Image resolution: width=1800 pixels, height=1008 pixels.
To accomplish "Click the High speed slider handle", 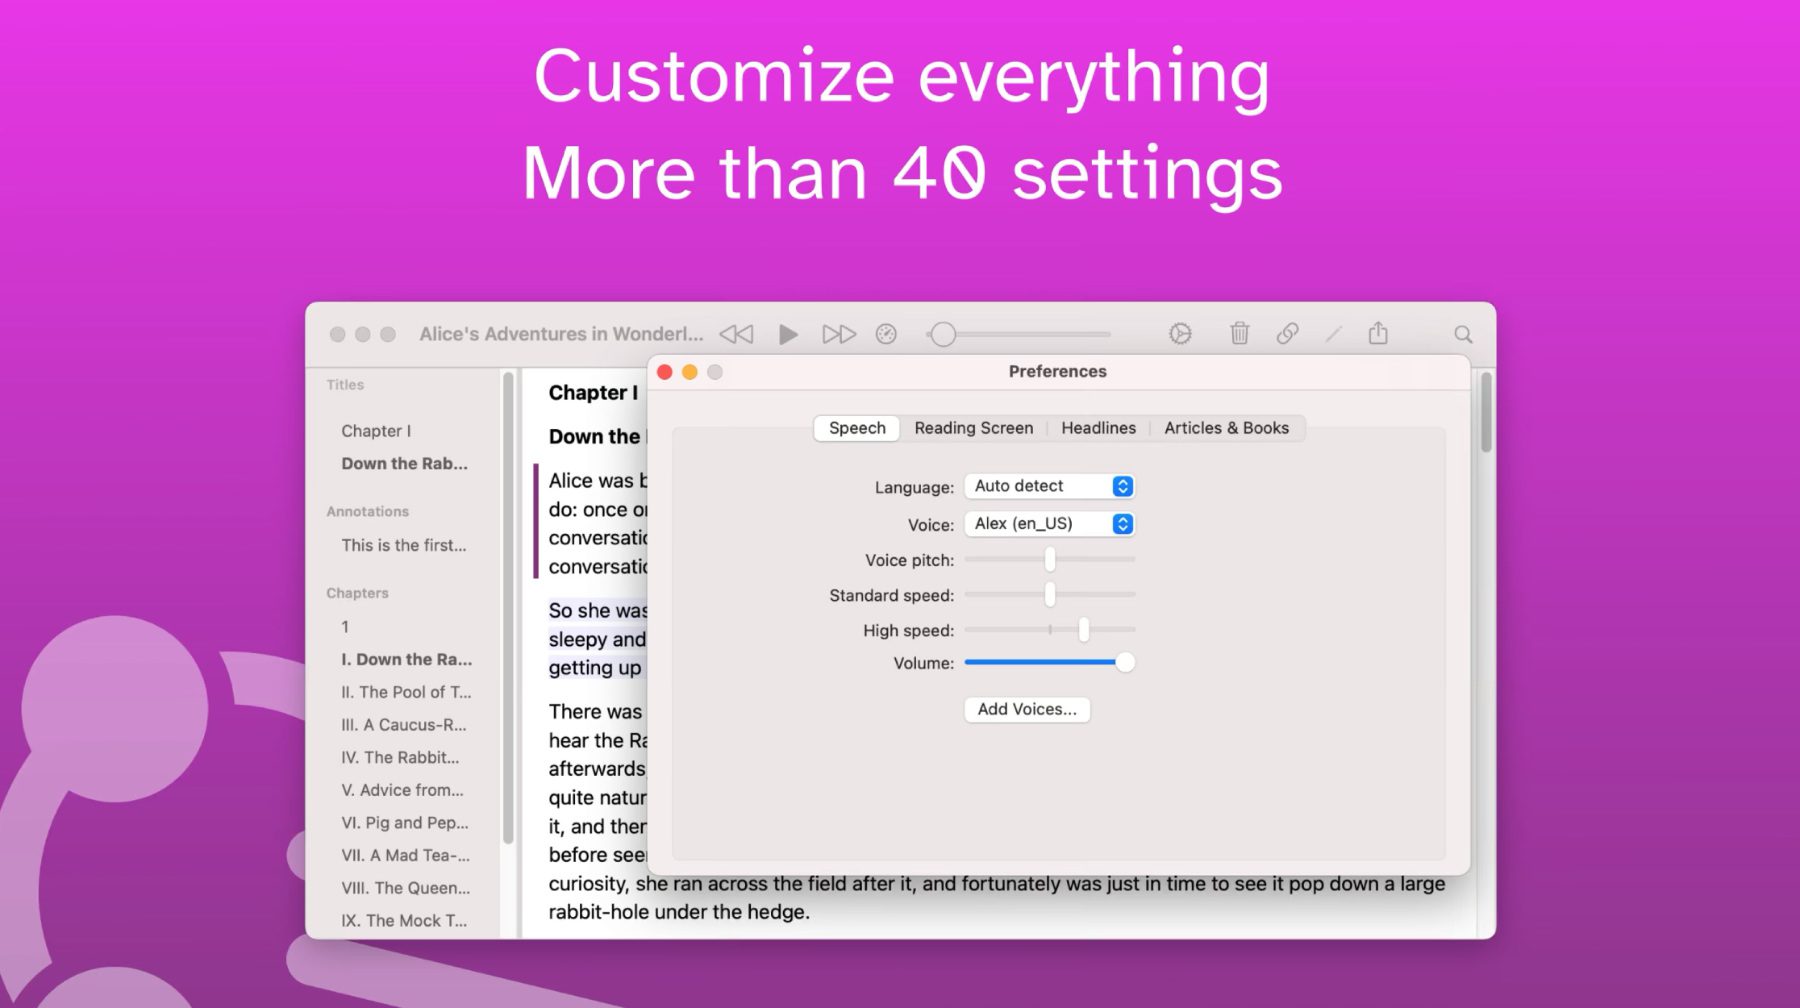I will pos(1083,630).
